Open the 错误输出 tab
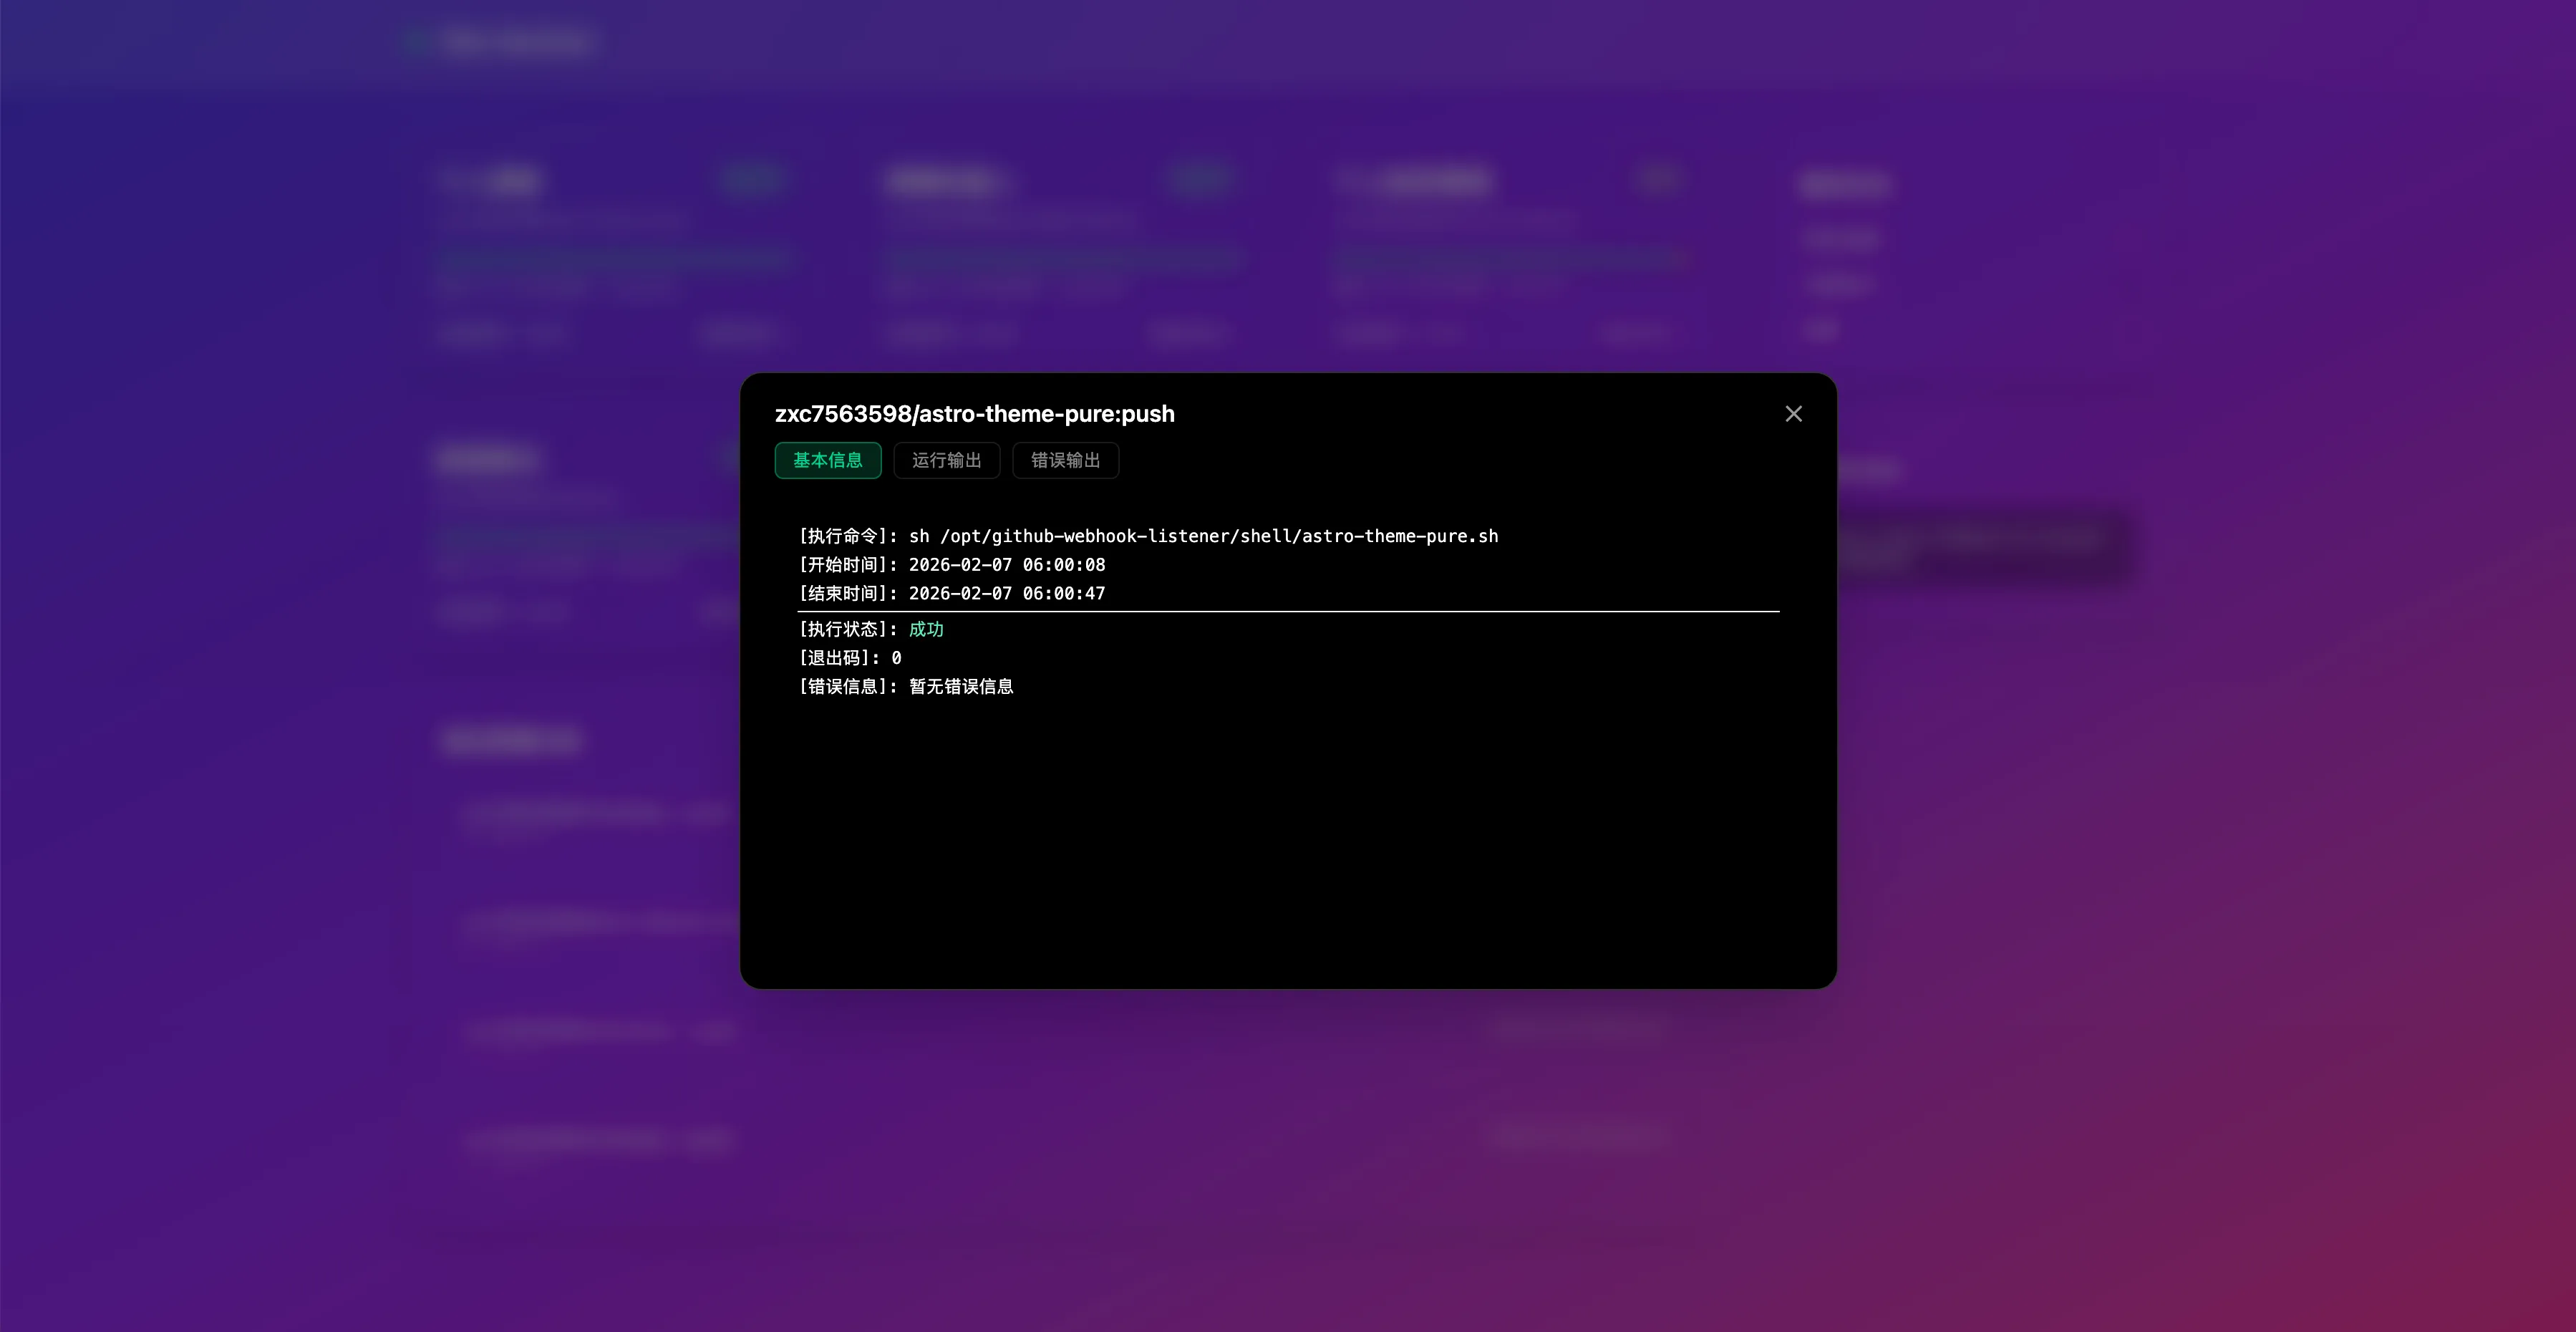Screen dimensions: 2576x1332 click(x=1065, y=460)
